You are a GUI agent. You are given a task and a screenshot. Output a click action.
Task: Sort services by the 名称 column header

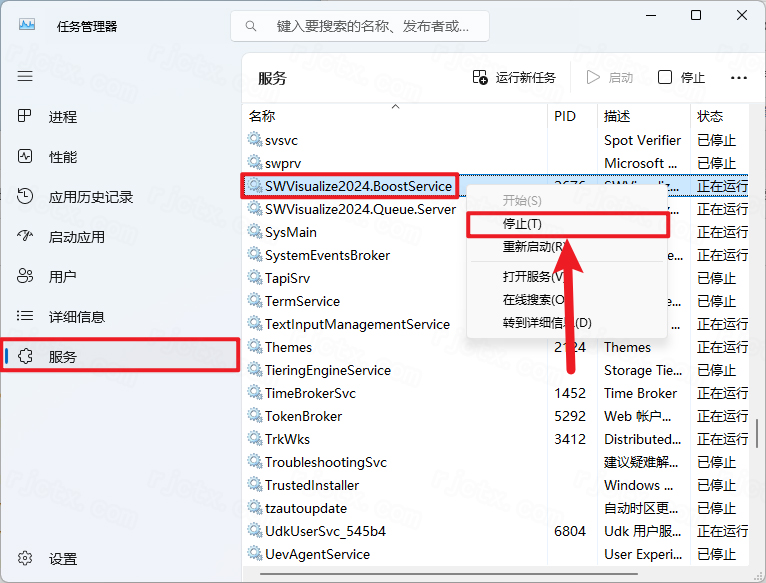click(262, 116)
